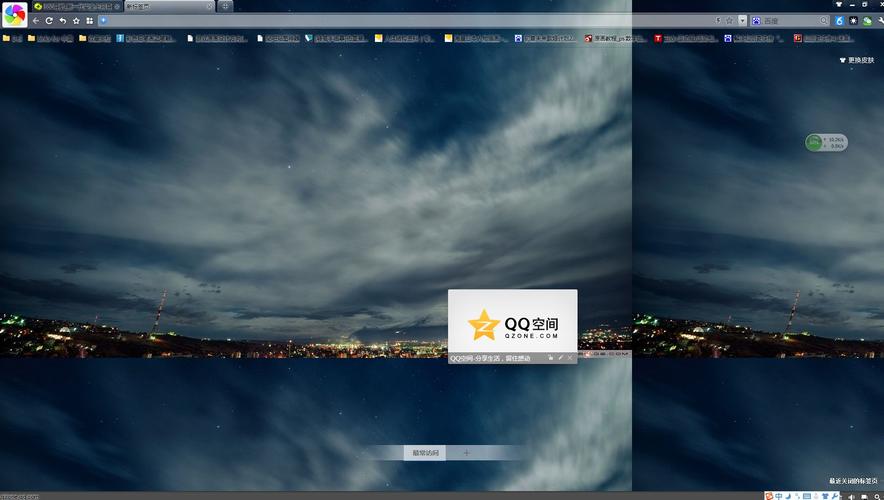Viewport: 884px width, 500px height.
Task: Click the magnifier search icon in search box
Action: (x=824, y=21)
